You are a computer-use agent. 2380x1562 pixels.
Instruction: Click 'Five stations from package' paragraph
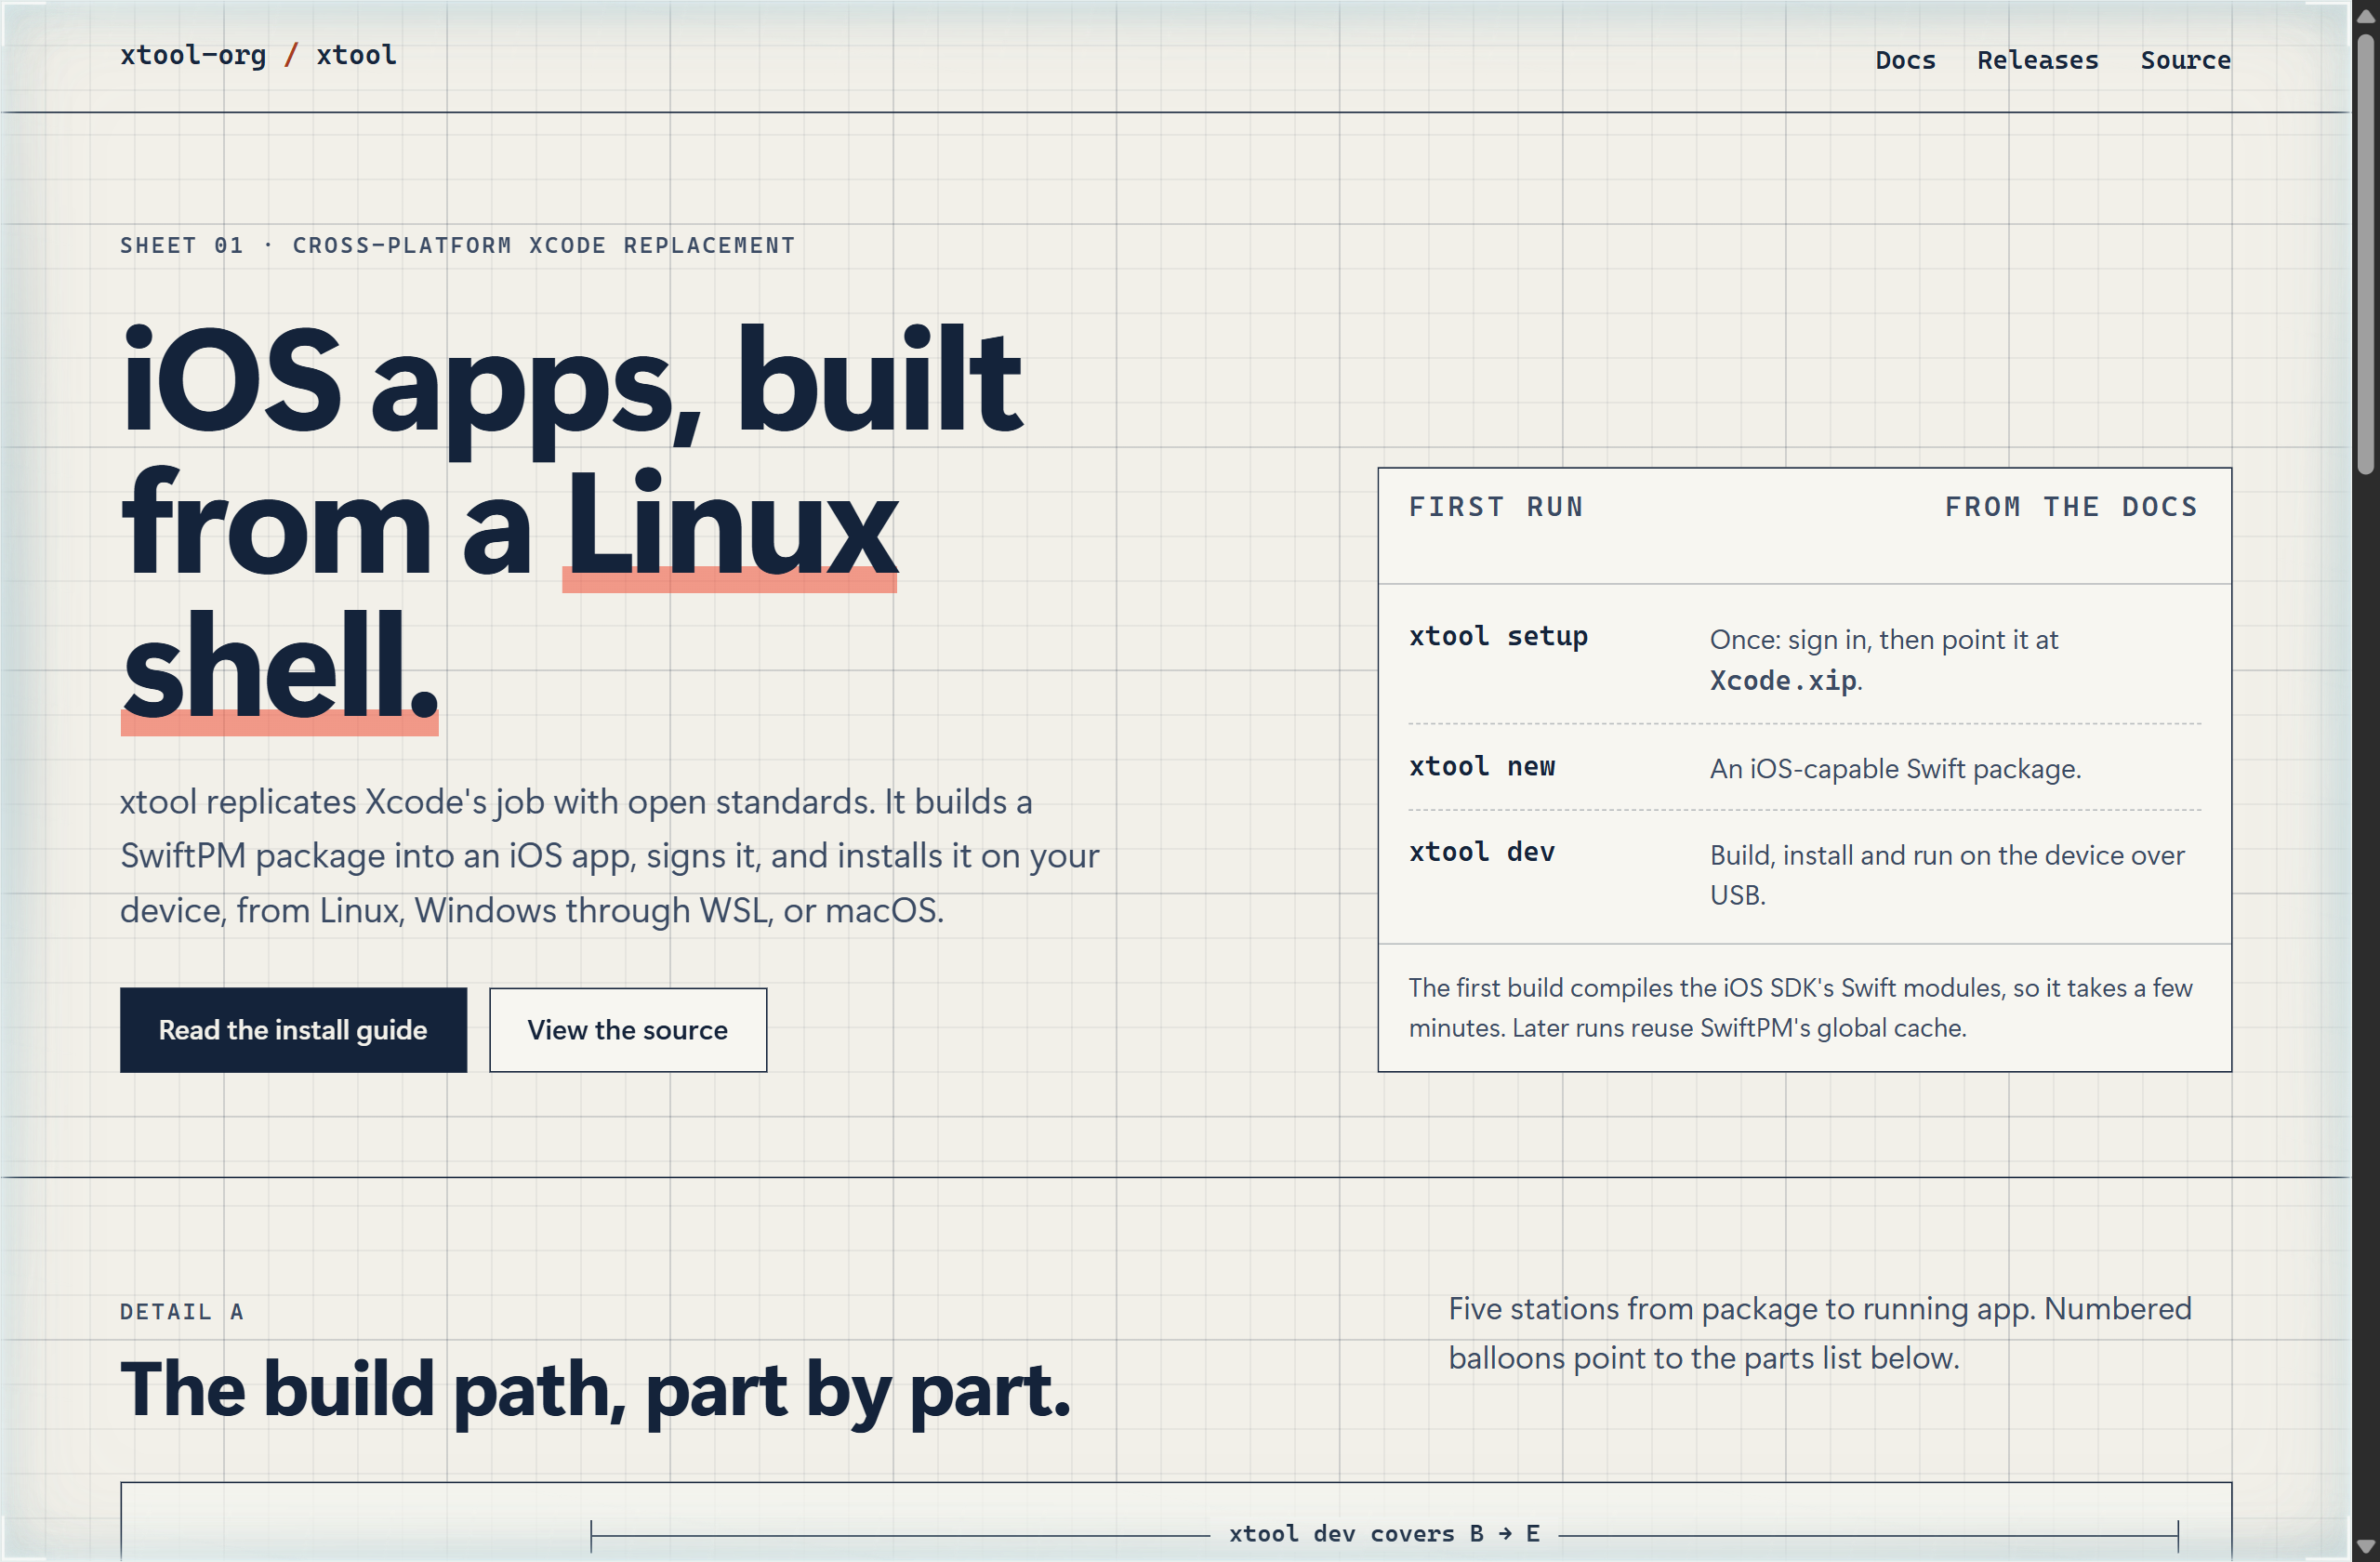coord(1820,1334)
